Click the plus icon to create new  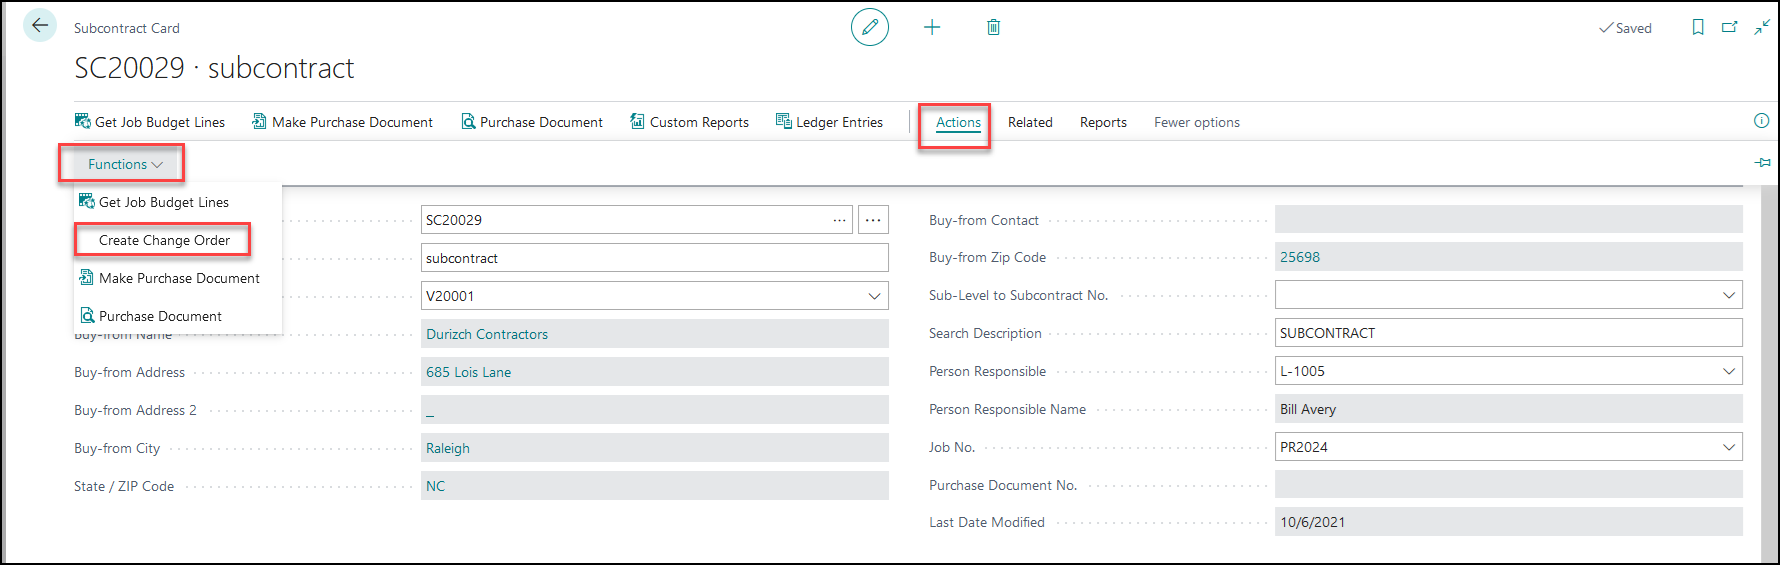coord(932,27)
